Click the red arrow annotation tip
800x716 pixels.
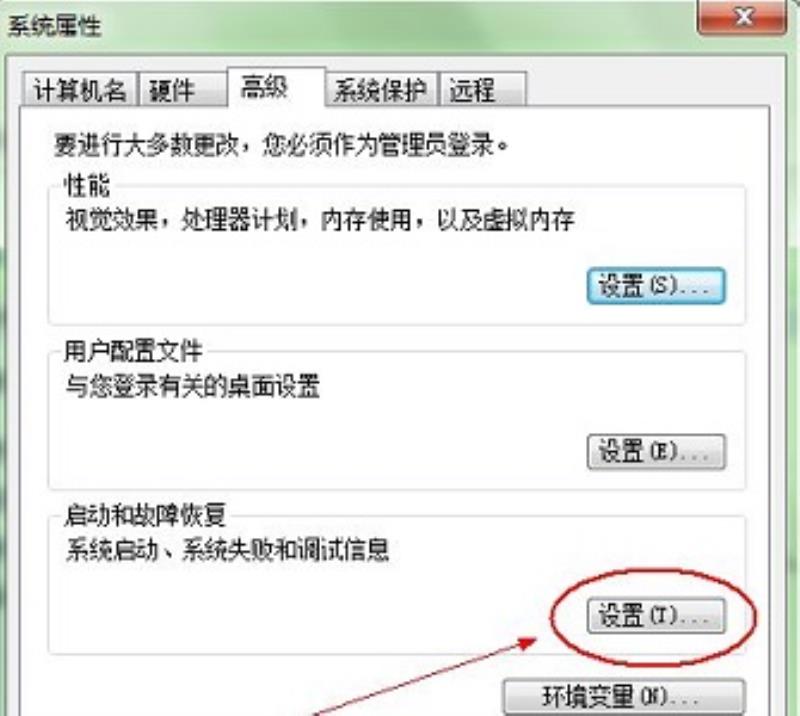pyautogui.click(x=530, y=641)
